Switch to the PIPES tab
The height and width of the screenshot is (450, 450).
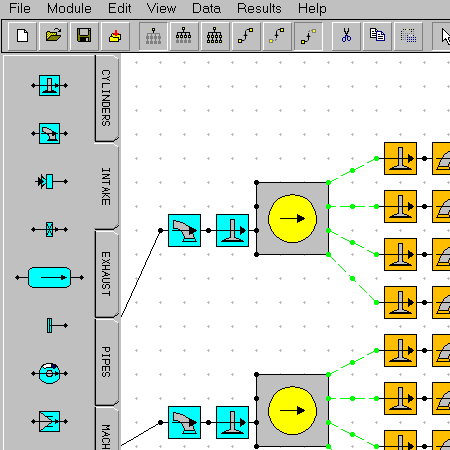(106, 362)
